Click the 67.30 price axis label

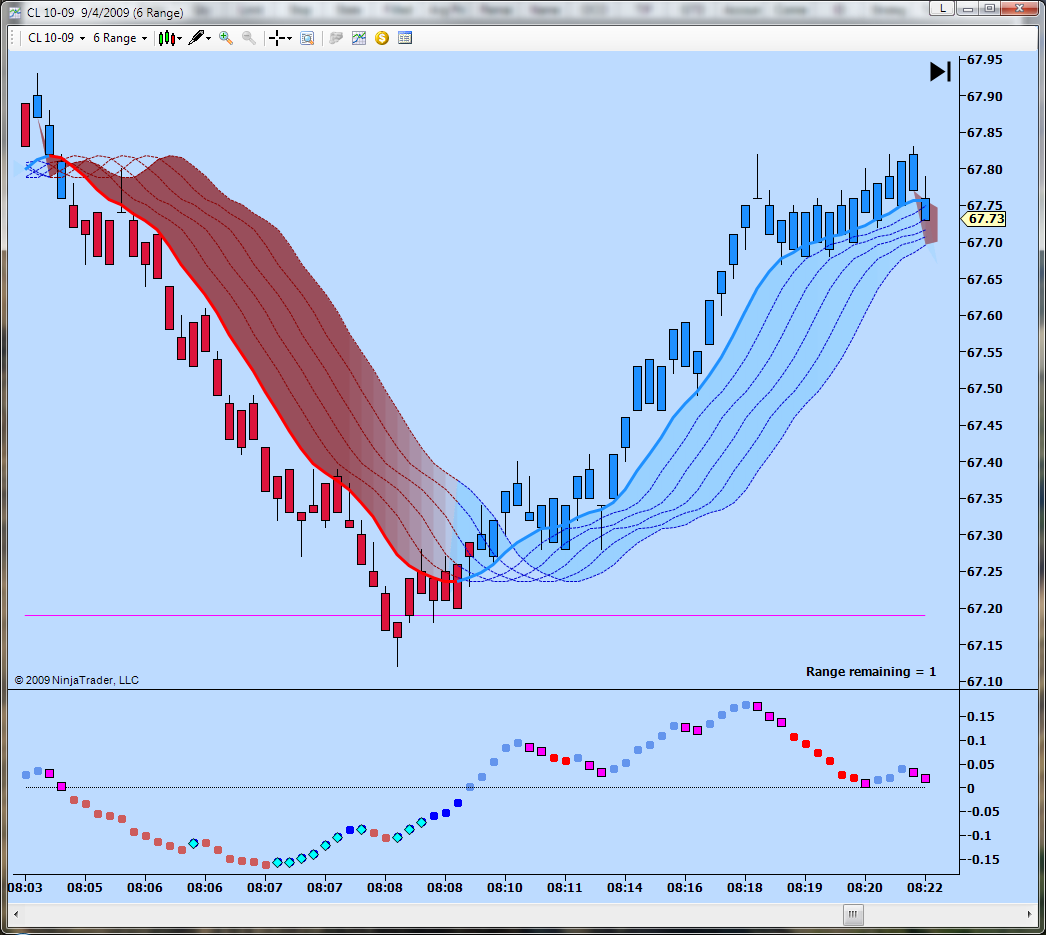[985, 536]
